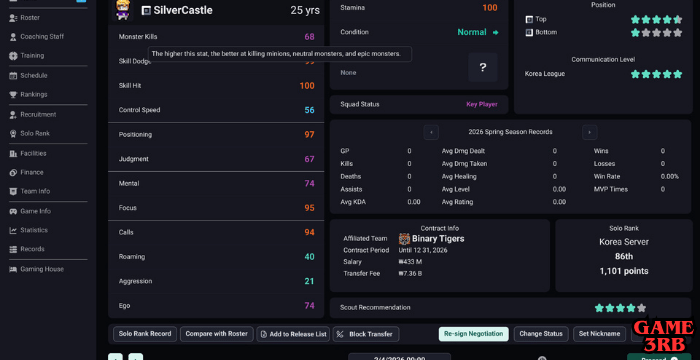Image resolution: width=700 pixels, height=360 pixels.
Task: Click the Transfer Fee value ₩7.36 B
Action: coord(410,273)
